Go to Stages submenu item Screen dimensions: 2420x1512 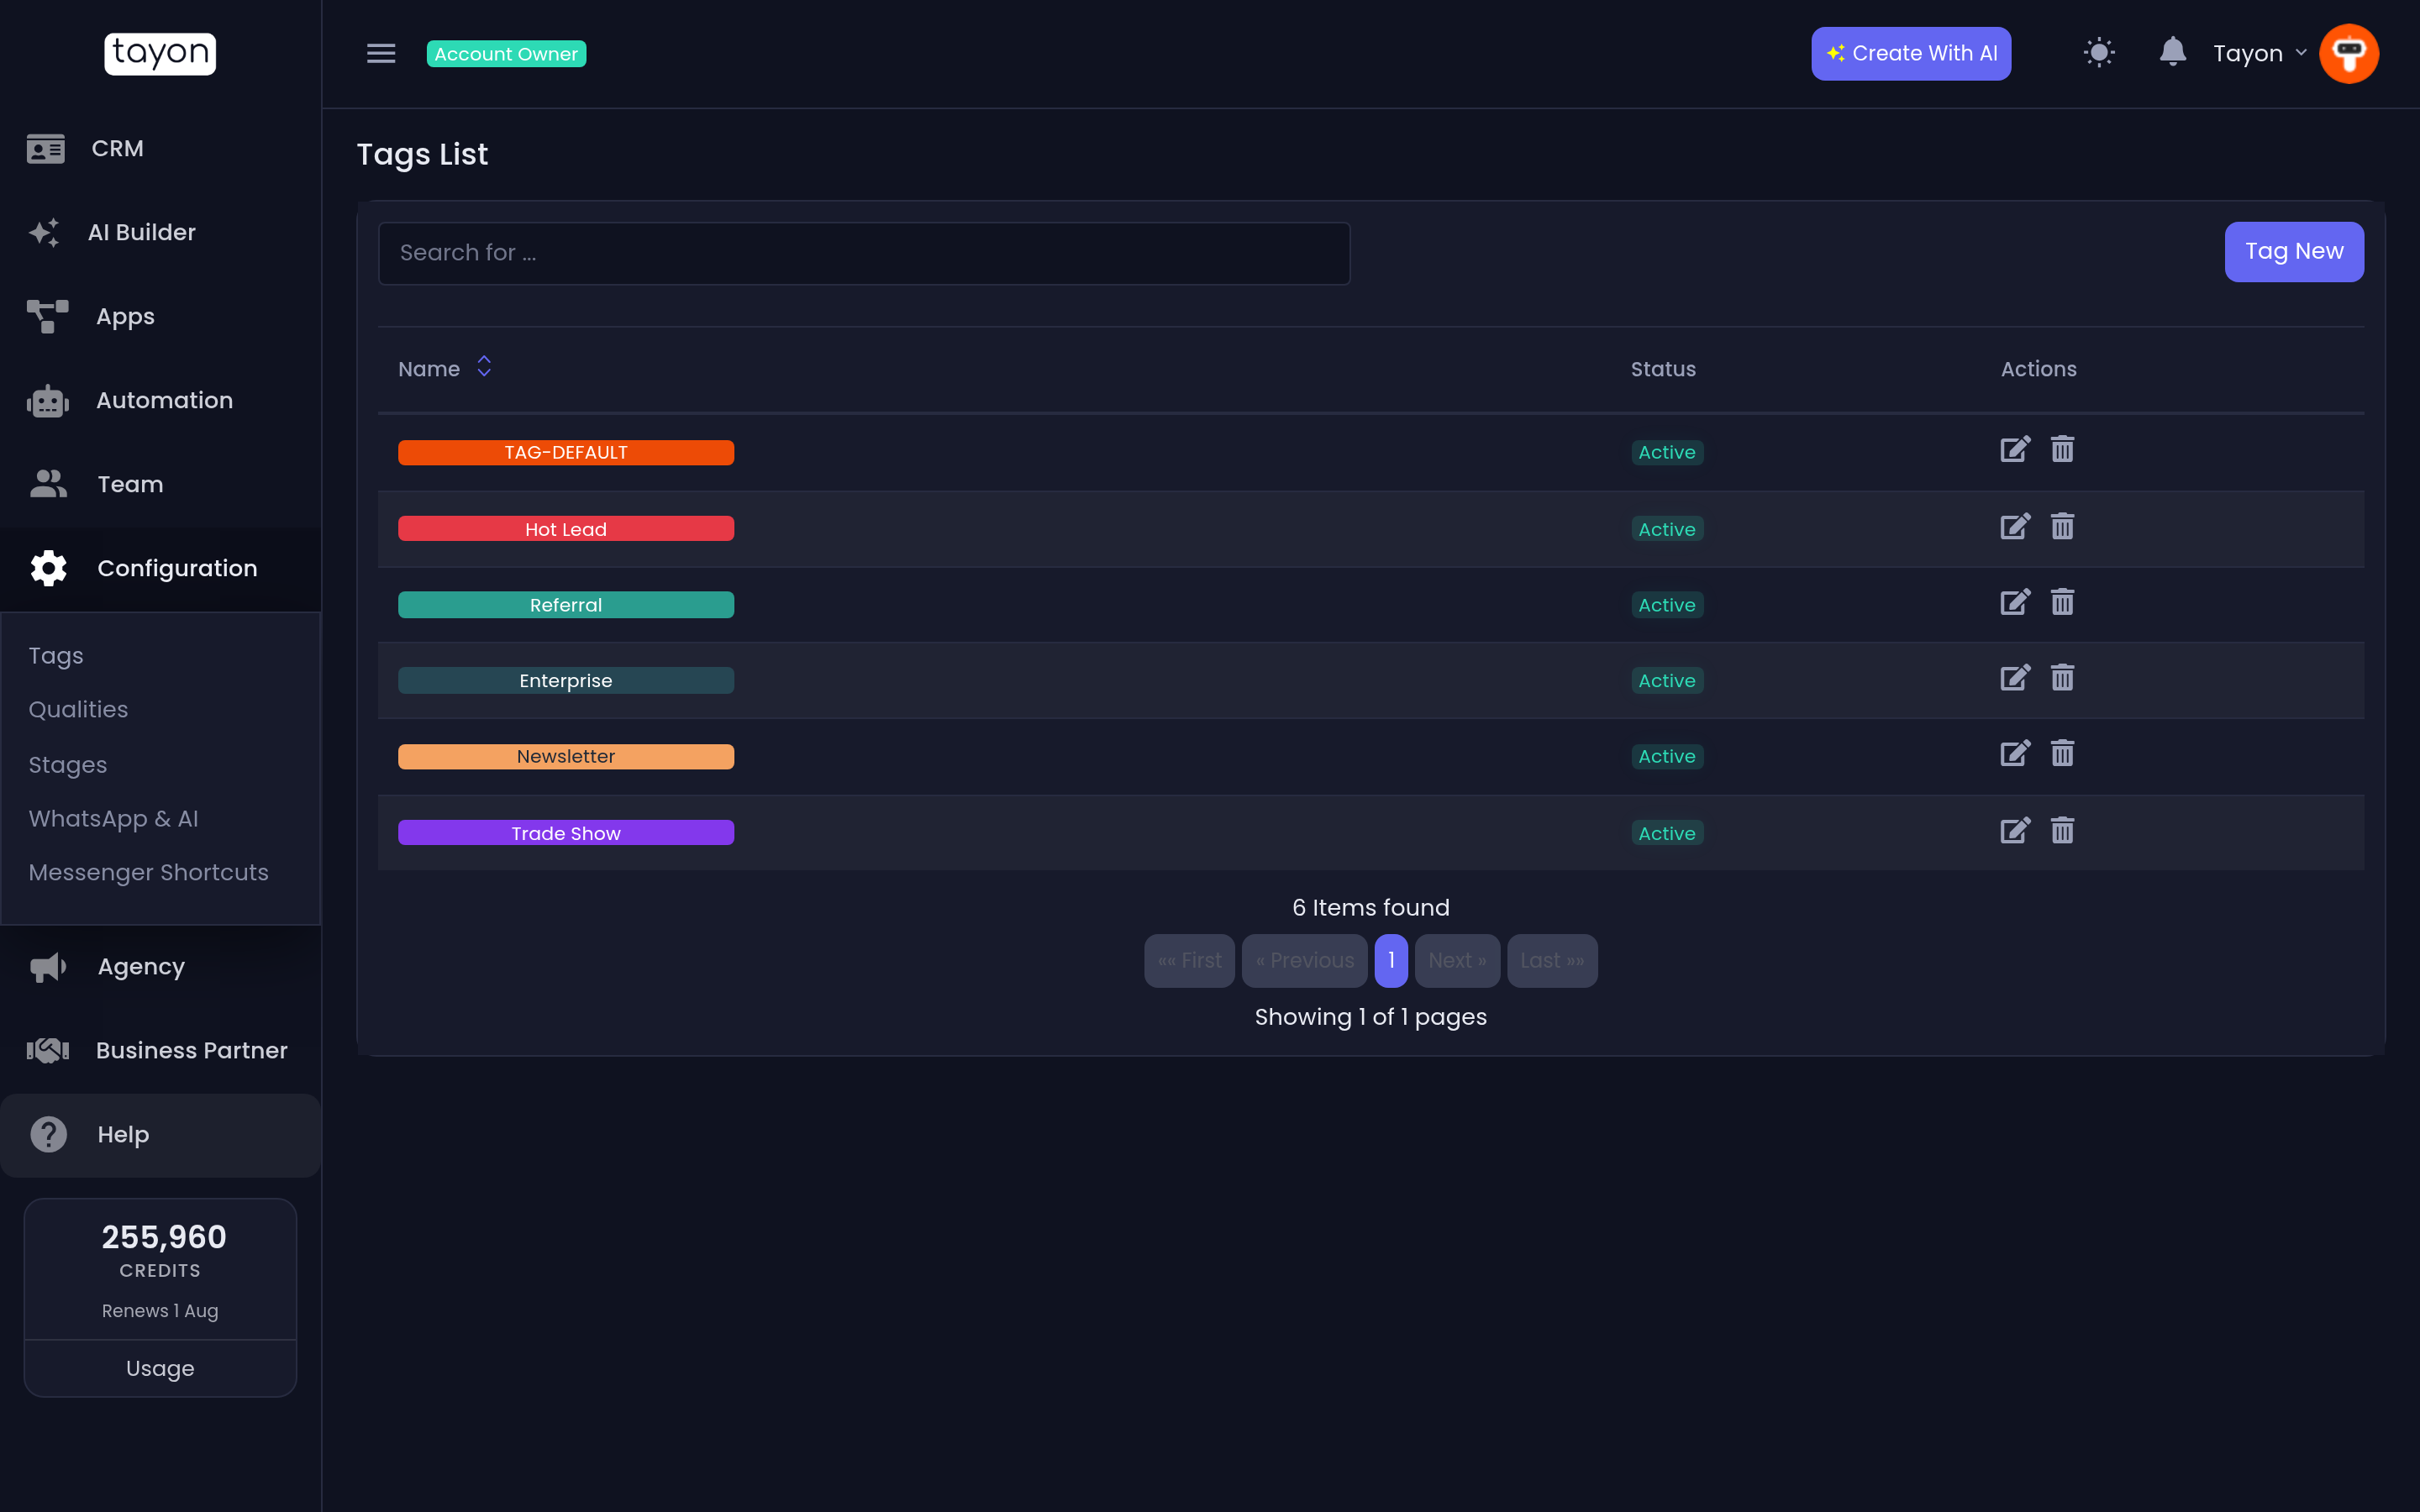[x=67, y=765]
